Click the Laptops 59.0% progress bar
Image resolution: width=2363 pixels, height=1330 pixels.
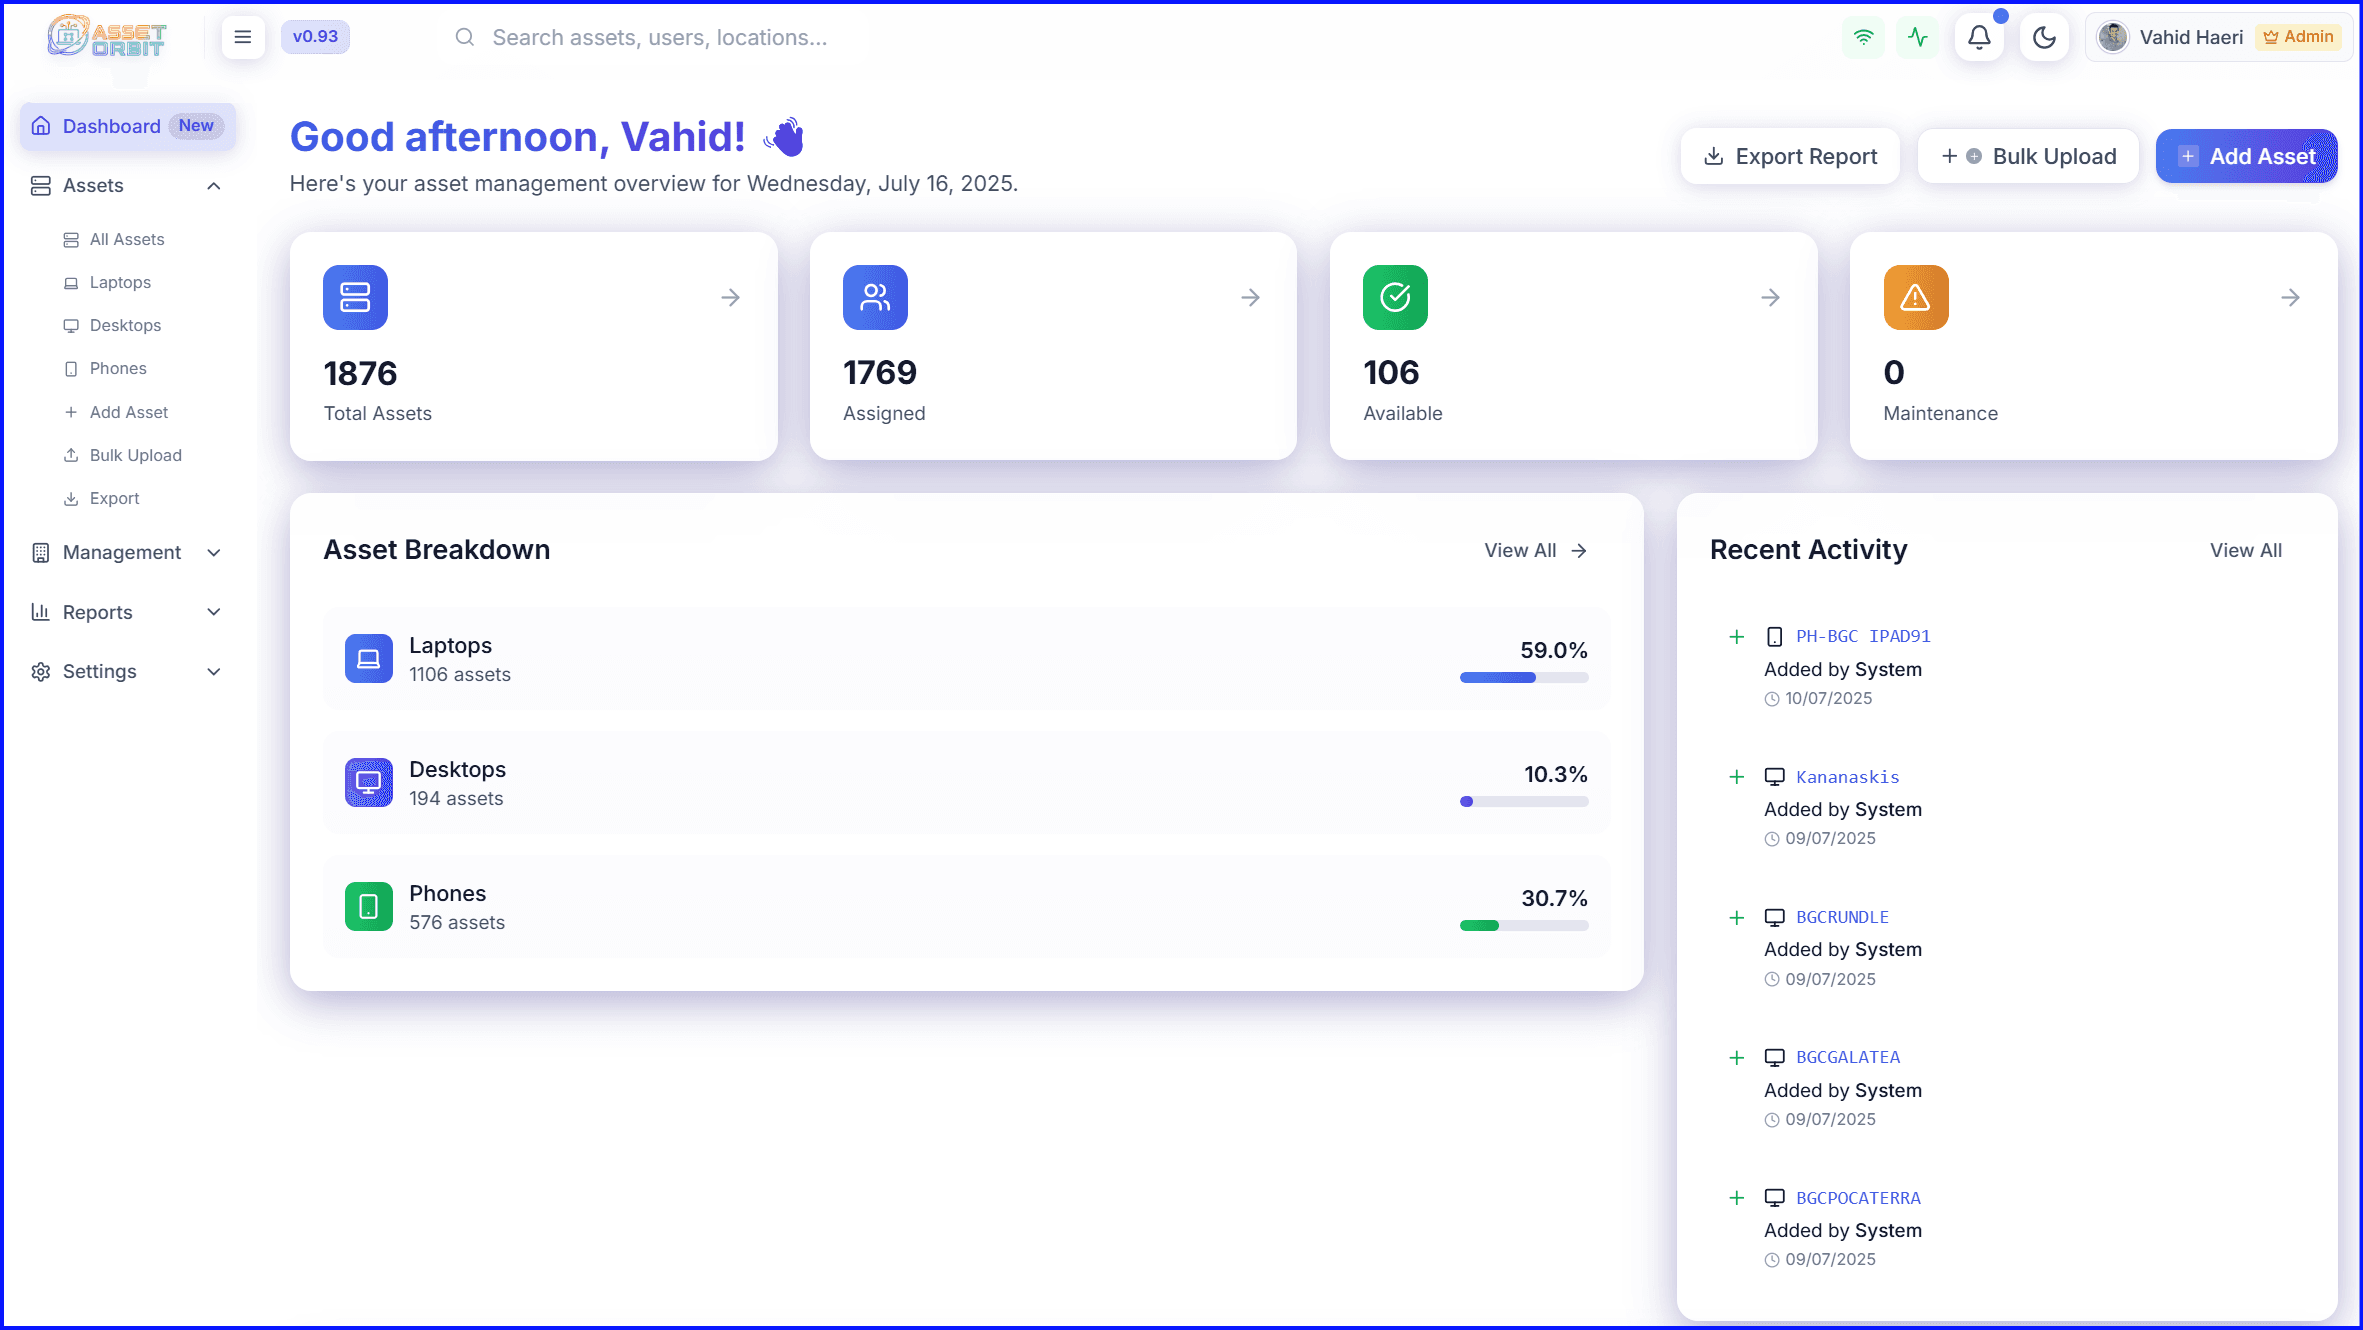coord(1523,678)
